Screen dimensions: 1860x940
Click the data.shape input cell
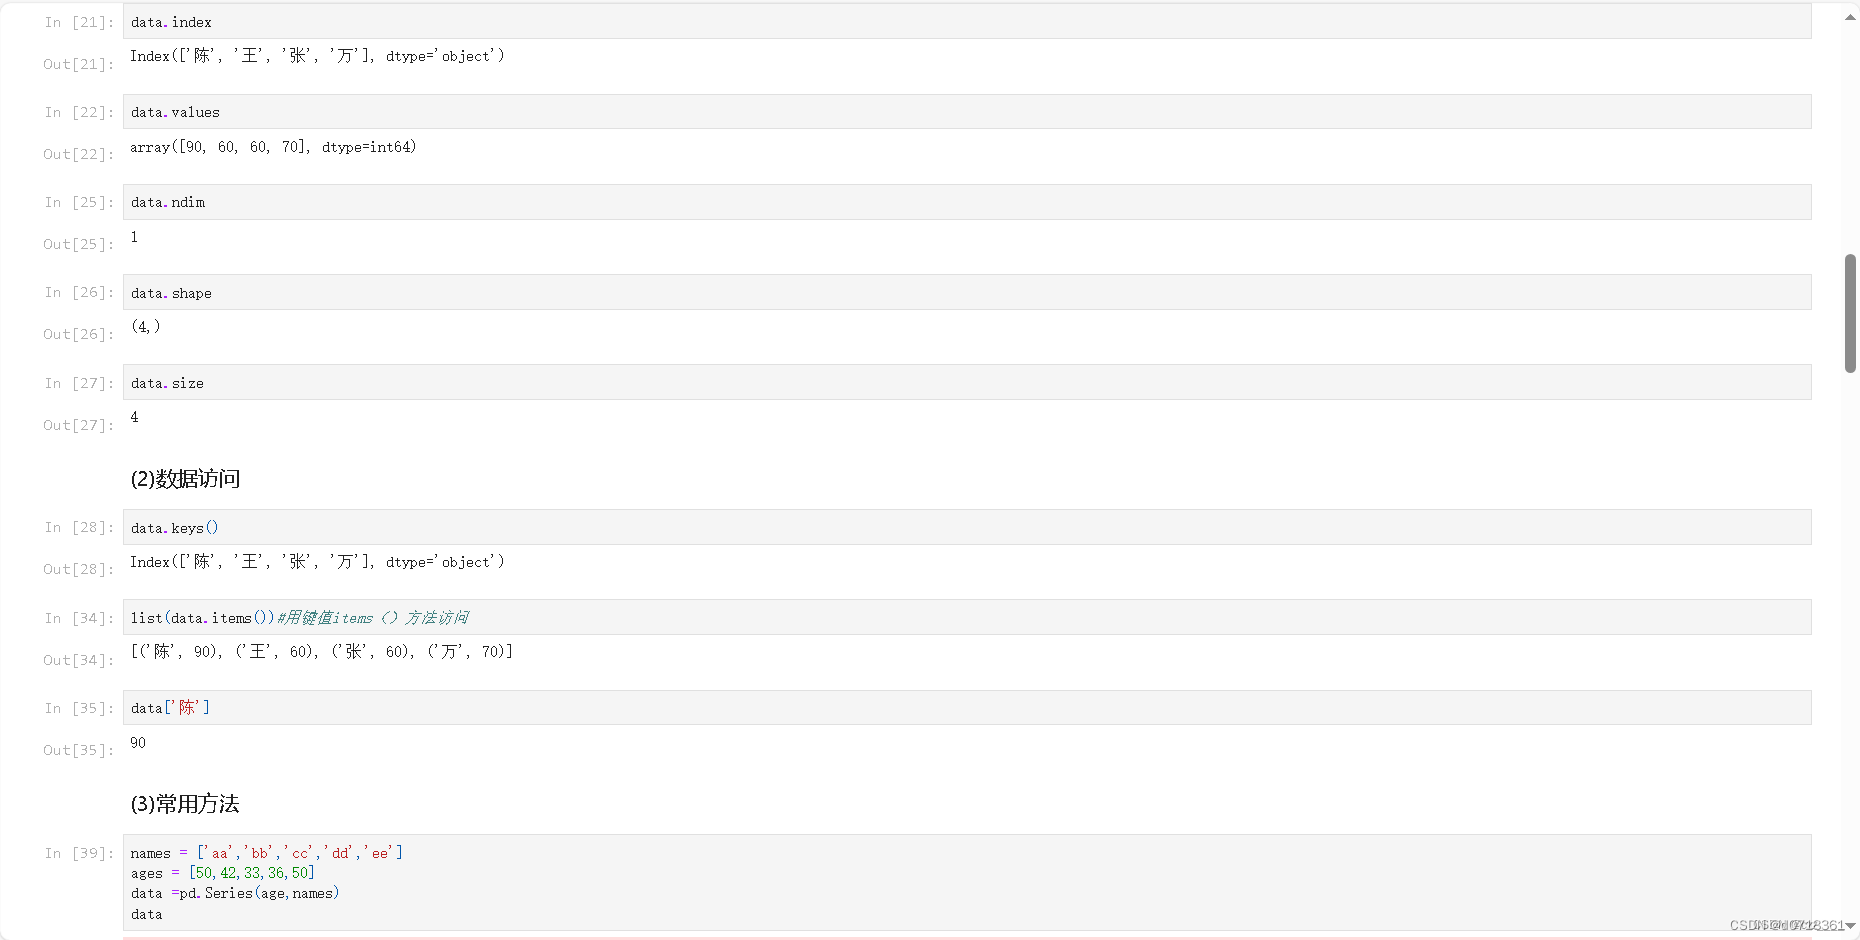point(967,292)
